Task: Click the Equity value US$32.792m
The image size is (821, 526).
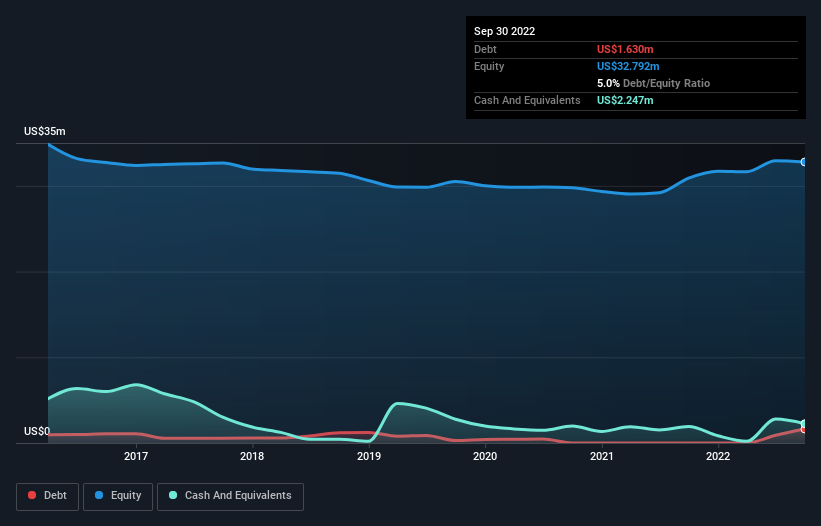Action: click(x=628, y=66)
